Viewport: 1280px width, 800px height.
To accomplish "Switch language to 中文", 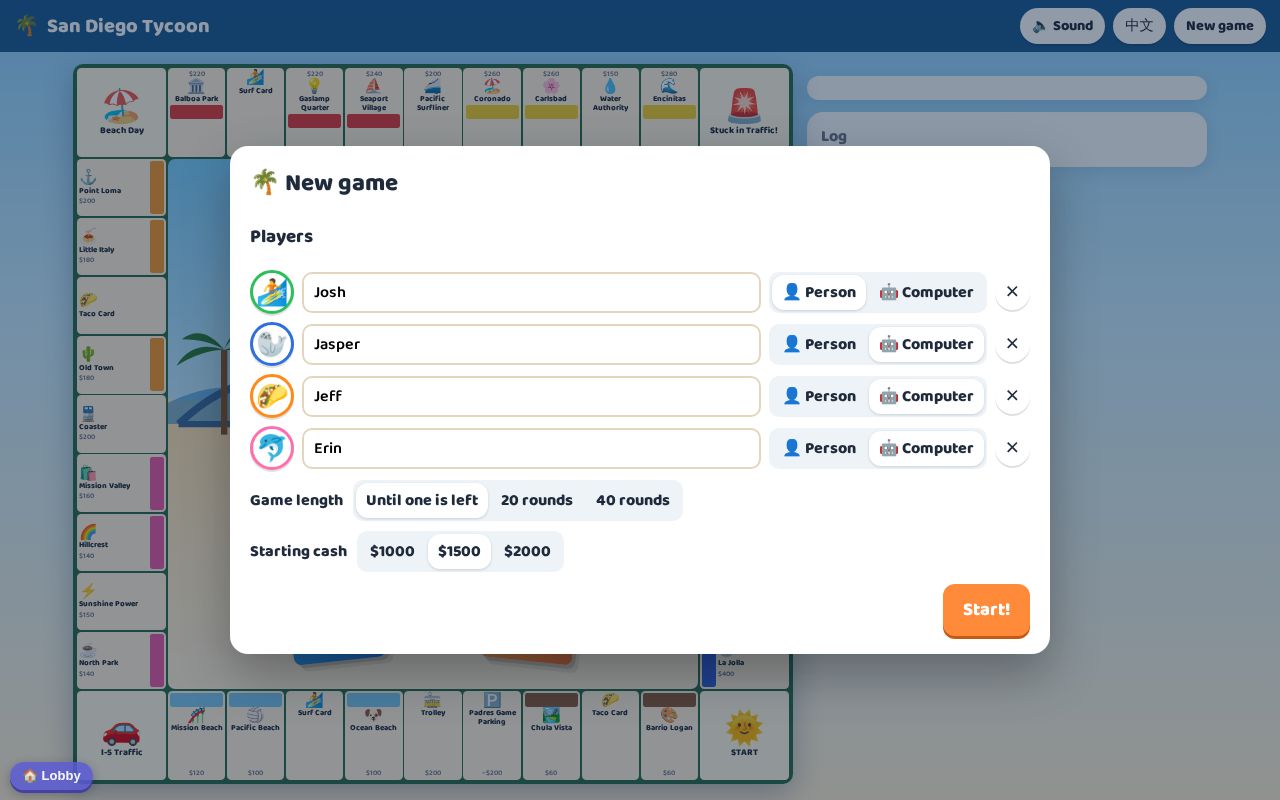I will (x=1139, y=26).
